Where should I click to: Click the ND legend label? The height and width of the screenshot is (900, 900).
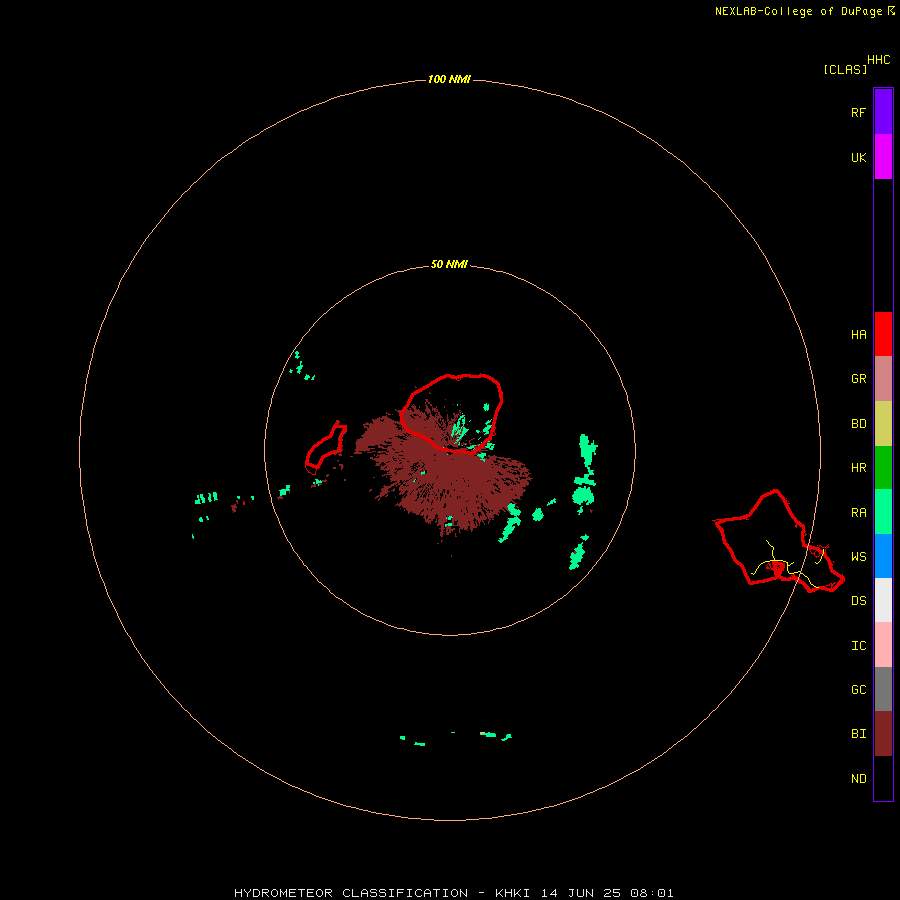coord(858,779)
